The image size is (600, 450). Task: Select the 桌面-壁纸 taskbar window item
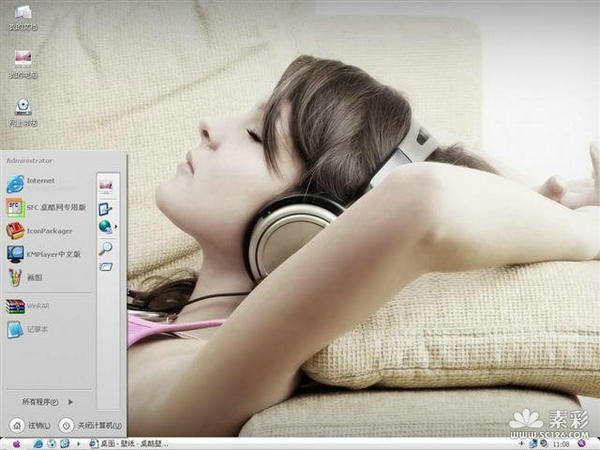pyautogui.click(x=128, y=442)
